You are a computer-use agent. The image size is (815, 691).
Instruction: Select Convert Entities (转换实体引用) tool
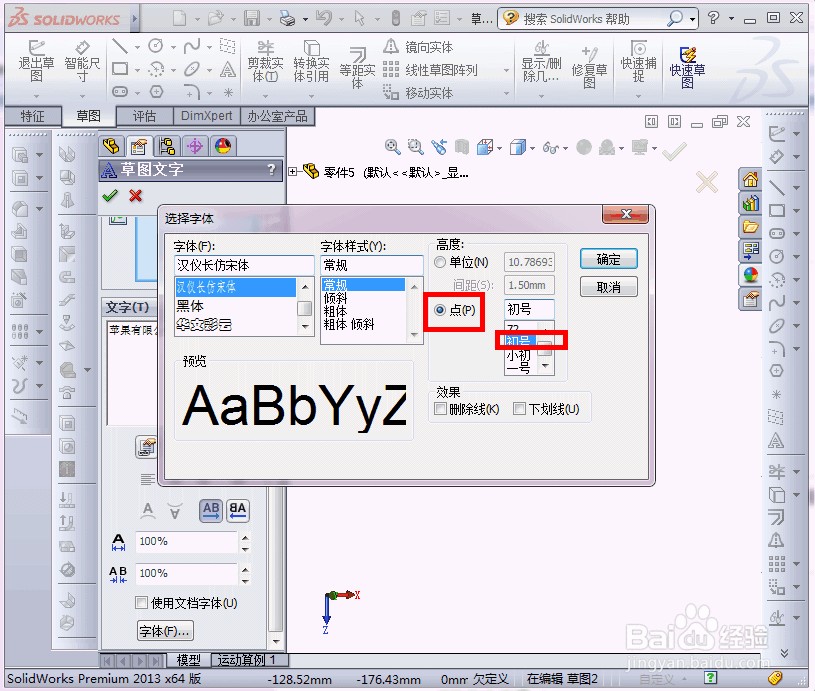click(x=311, y=61)
